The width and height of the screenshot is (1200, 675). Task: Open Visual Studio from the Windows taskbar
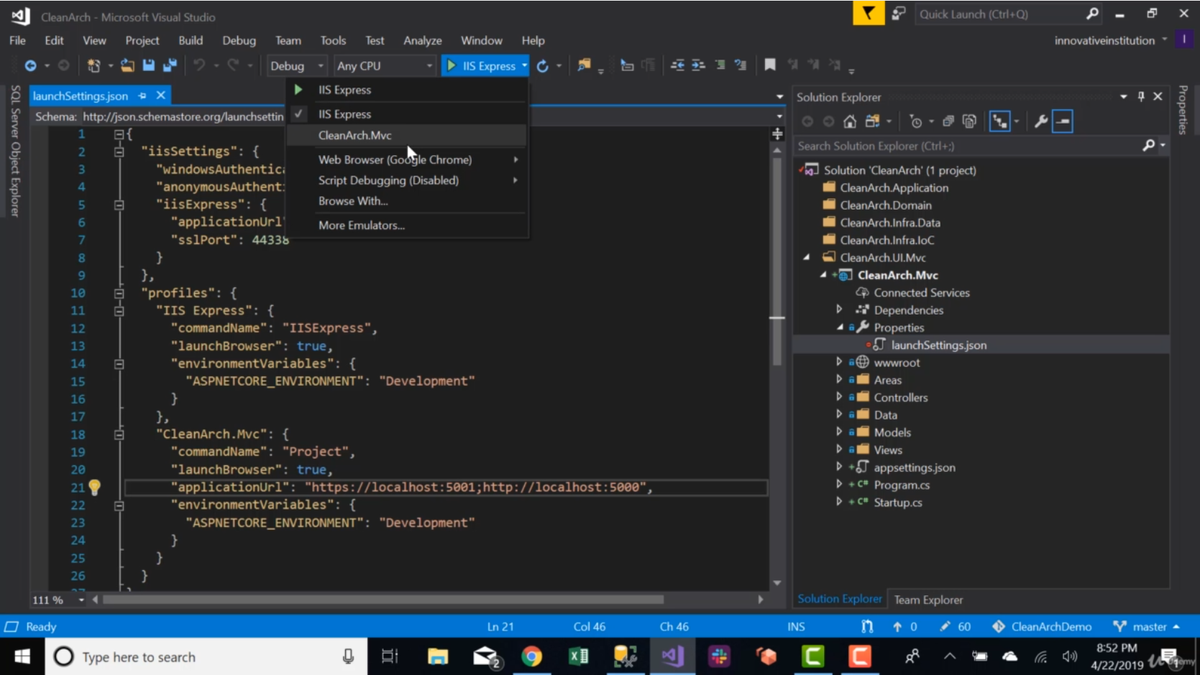coord(672,657)
